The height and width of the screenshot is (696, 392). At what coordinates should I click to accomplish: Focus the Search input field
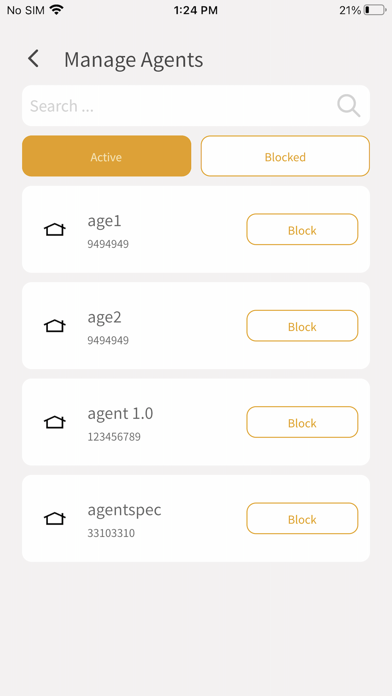[x=196, y=106]
